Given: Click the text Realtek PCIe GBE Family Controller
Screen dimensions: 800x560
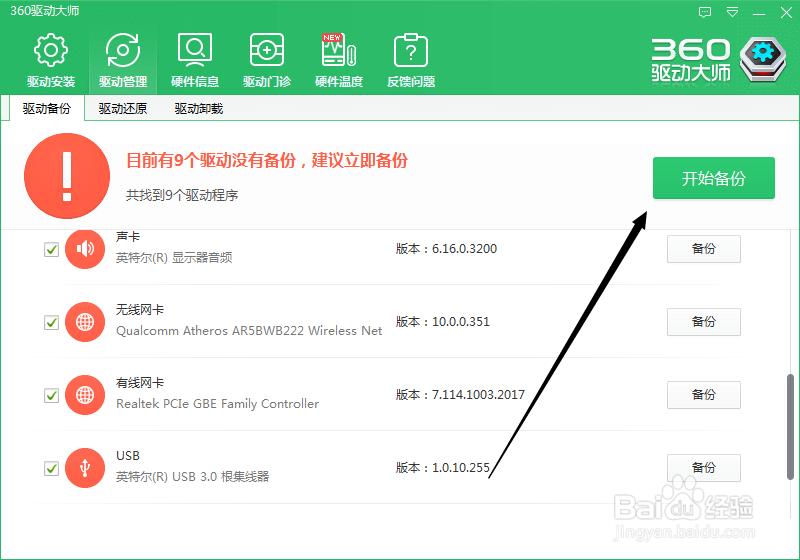Looking at the screenshot, I should pyautogui.click(x=217, y=403).
